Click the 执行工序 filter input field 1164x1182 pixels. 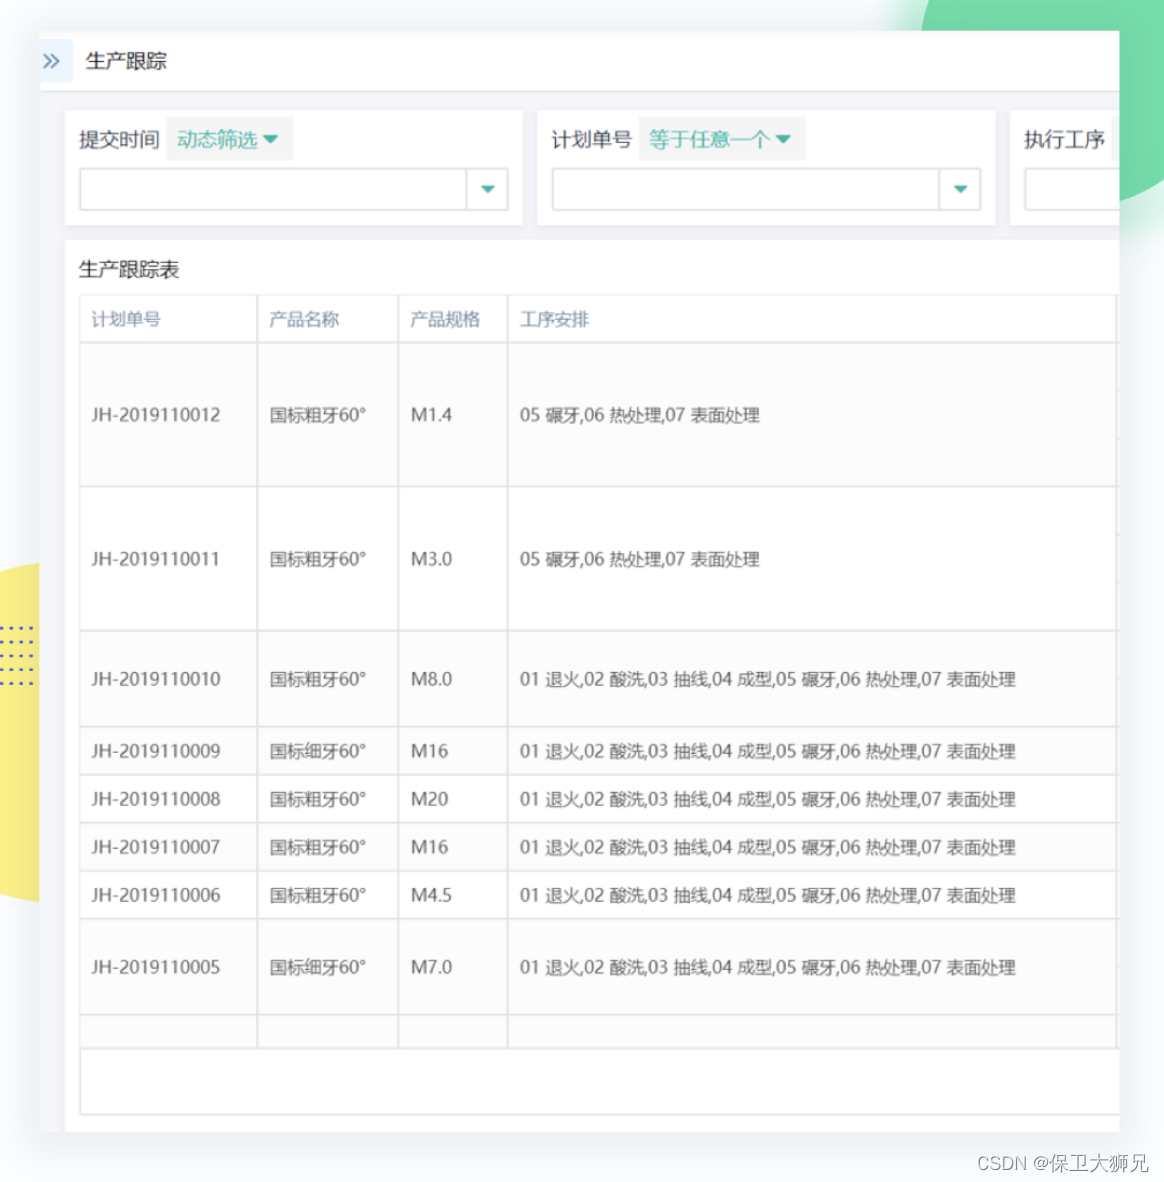click(1071, 189)
